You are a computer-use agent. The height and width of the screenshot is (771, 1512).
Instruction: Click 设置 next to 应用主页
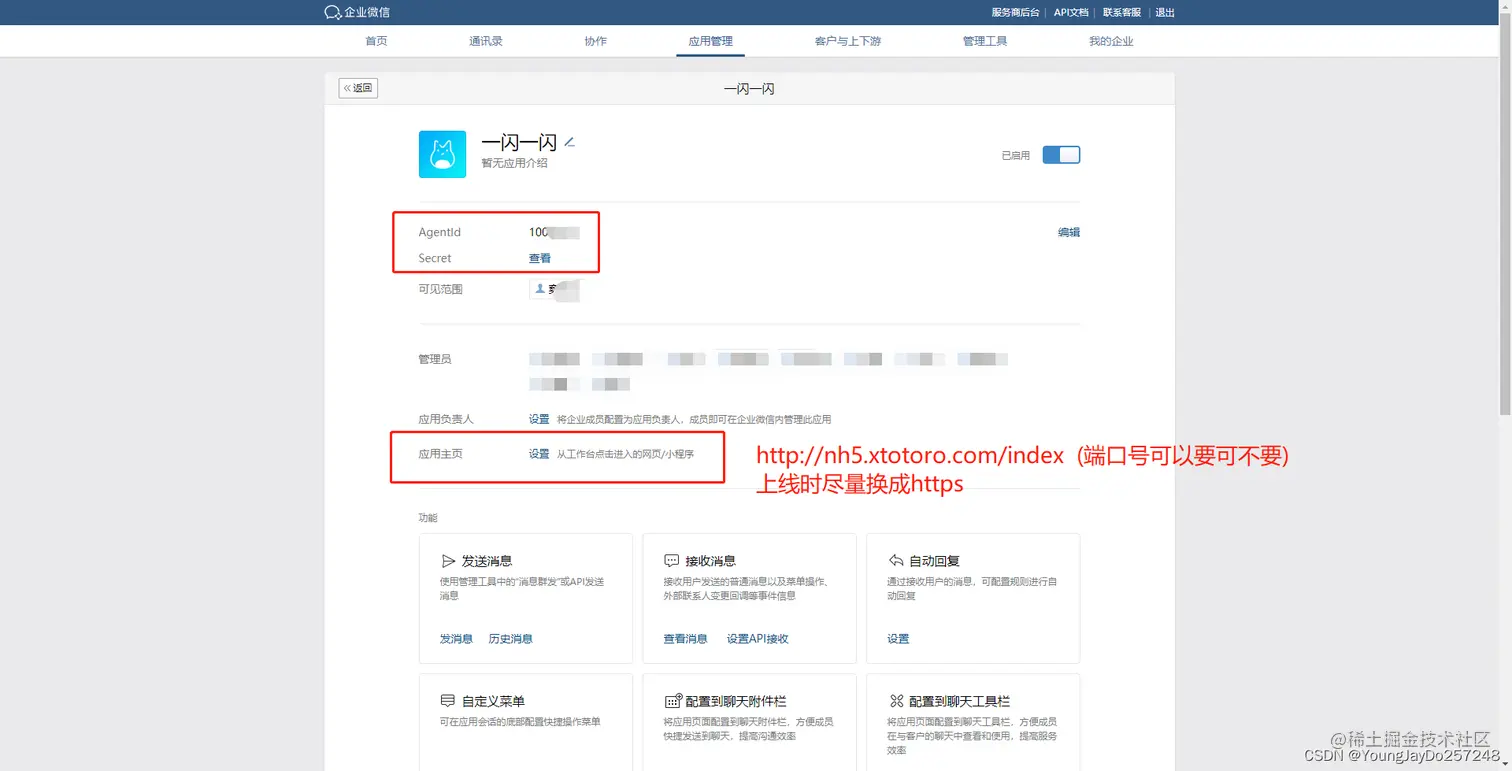(x=538, y=453)
